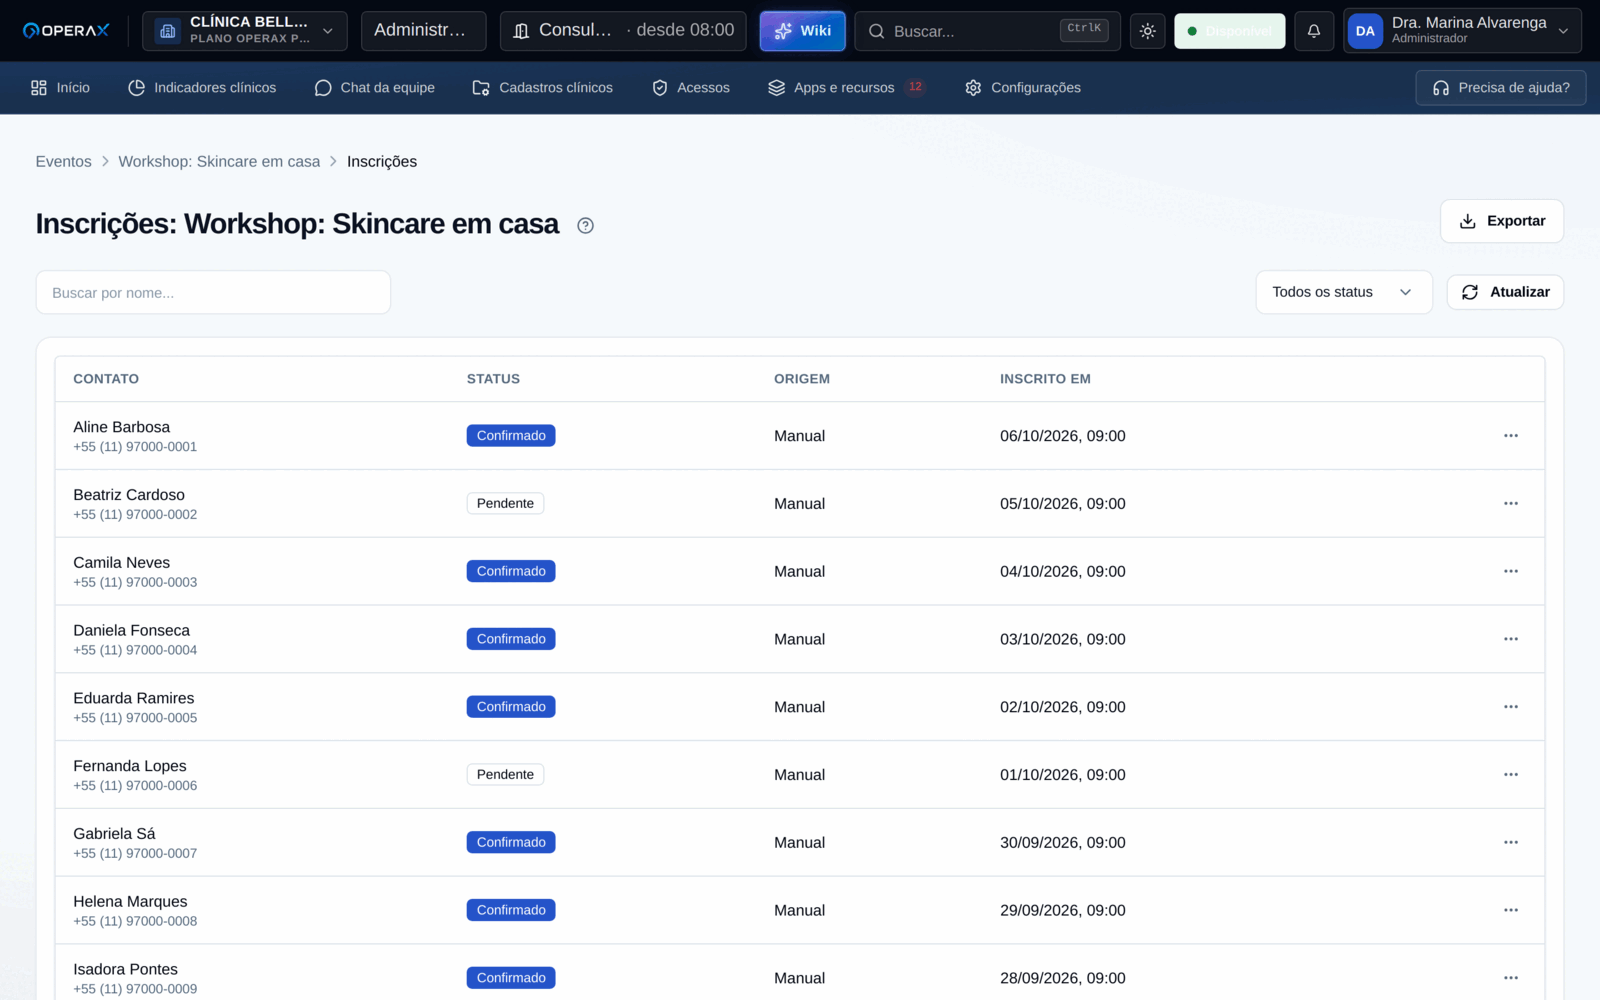Click the global Buscar search box
This screenshot has height=1000, width=1600.
(x=987, y=31)
